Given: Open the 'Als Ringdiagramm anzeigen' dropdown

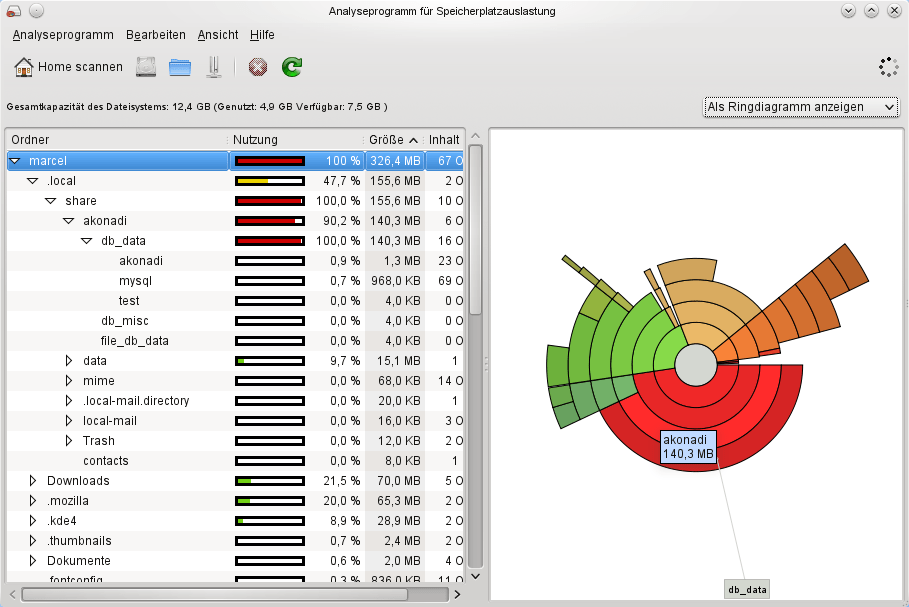Looking at the screenshot, I should [x=801, y=107].
